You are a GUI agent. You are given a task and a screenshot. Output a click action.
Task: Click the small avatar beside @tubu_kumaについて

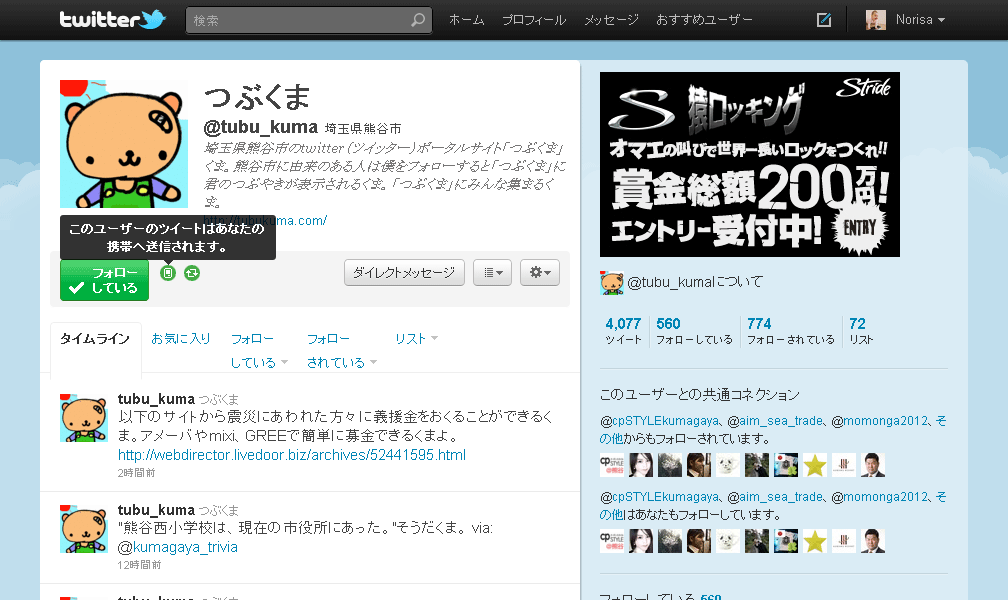(x=611, y=282)
